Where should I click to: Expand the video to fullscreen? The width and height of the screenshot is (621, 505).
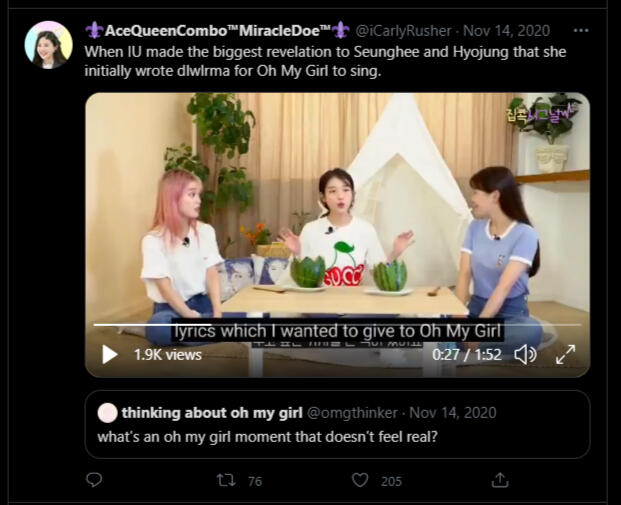565,354
